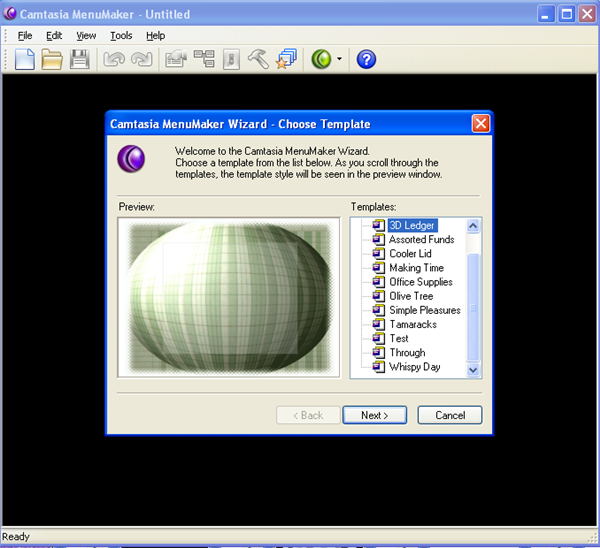Click the icon beside Olive Tree template
600x548 pixels.
click(x=378, y=296)
